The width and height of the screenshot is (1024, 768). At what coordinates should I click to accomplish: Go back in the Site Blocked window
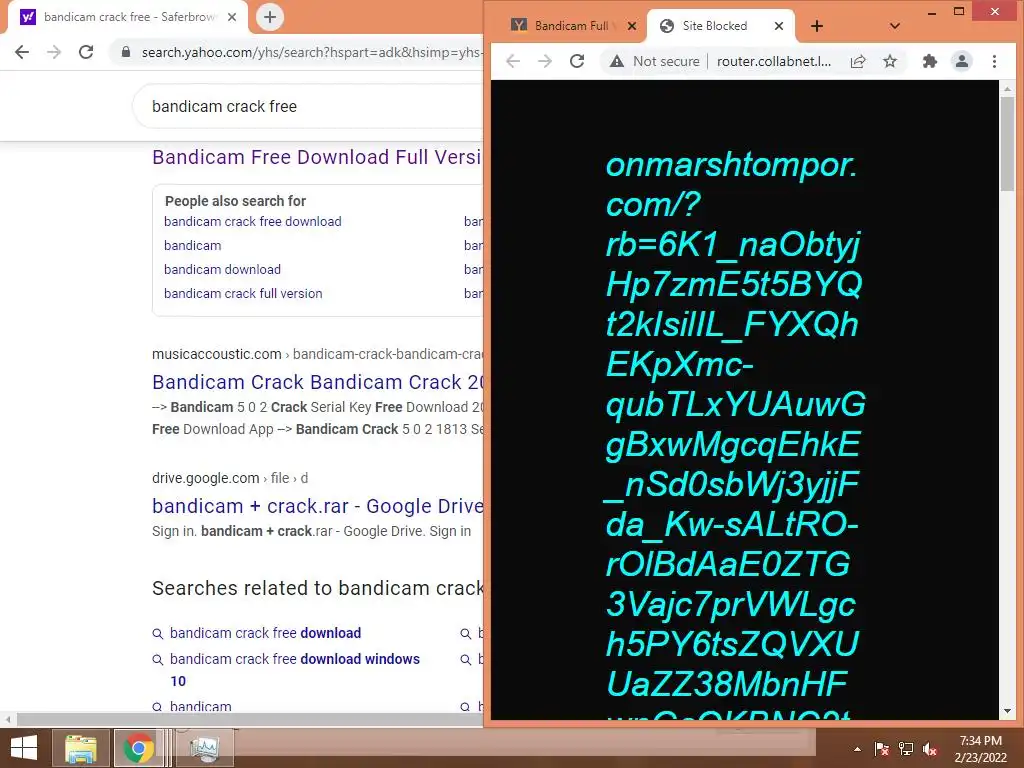(513, 61)
